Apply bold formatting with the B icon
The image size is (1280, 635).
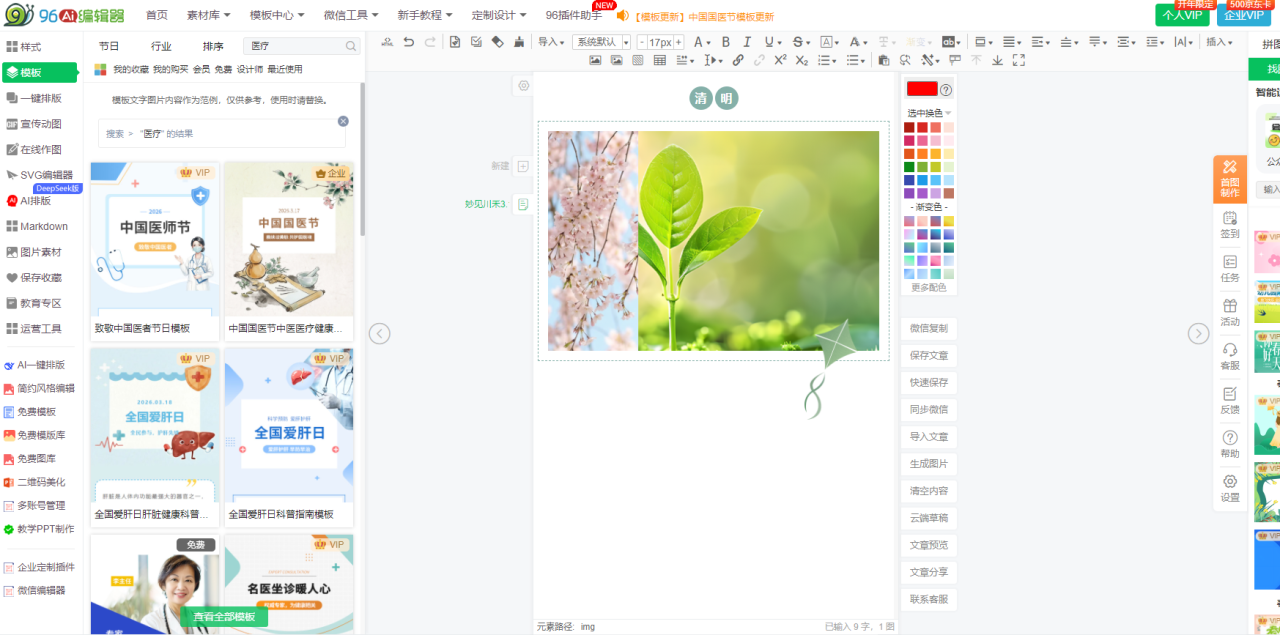pos(725,42)
